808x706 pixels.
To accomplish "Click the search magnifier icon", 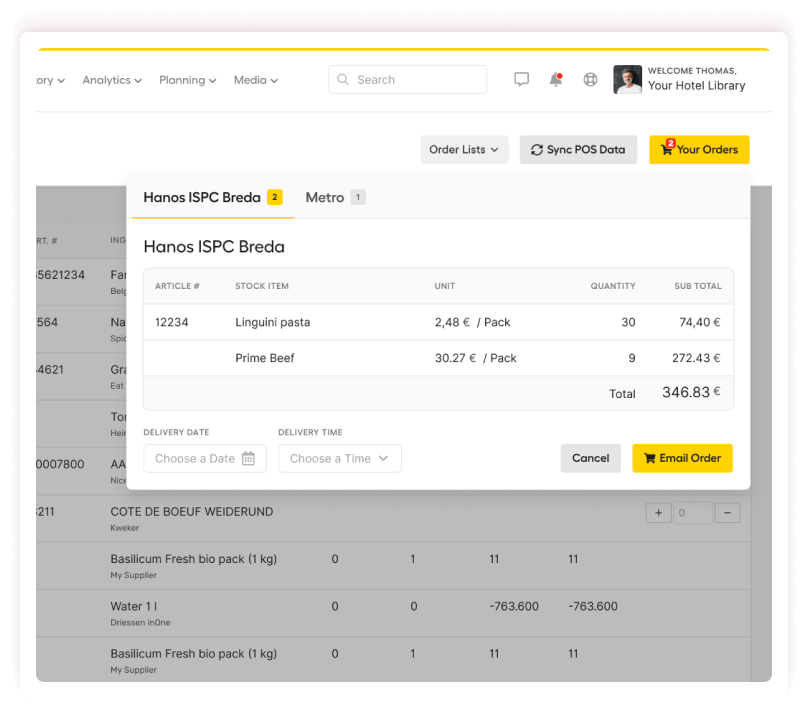I will 343,79.
